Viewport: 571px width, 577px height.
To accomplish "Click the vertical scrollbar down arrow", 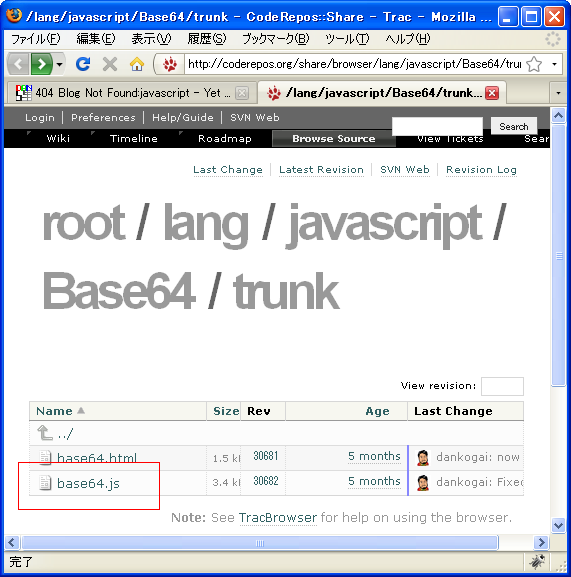I will pyautogui.click(x=558, y=525).
